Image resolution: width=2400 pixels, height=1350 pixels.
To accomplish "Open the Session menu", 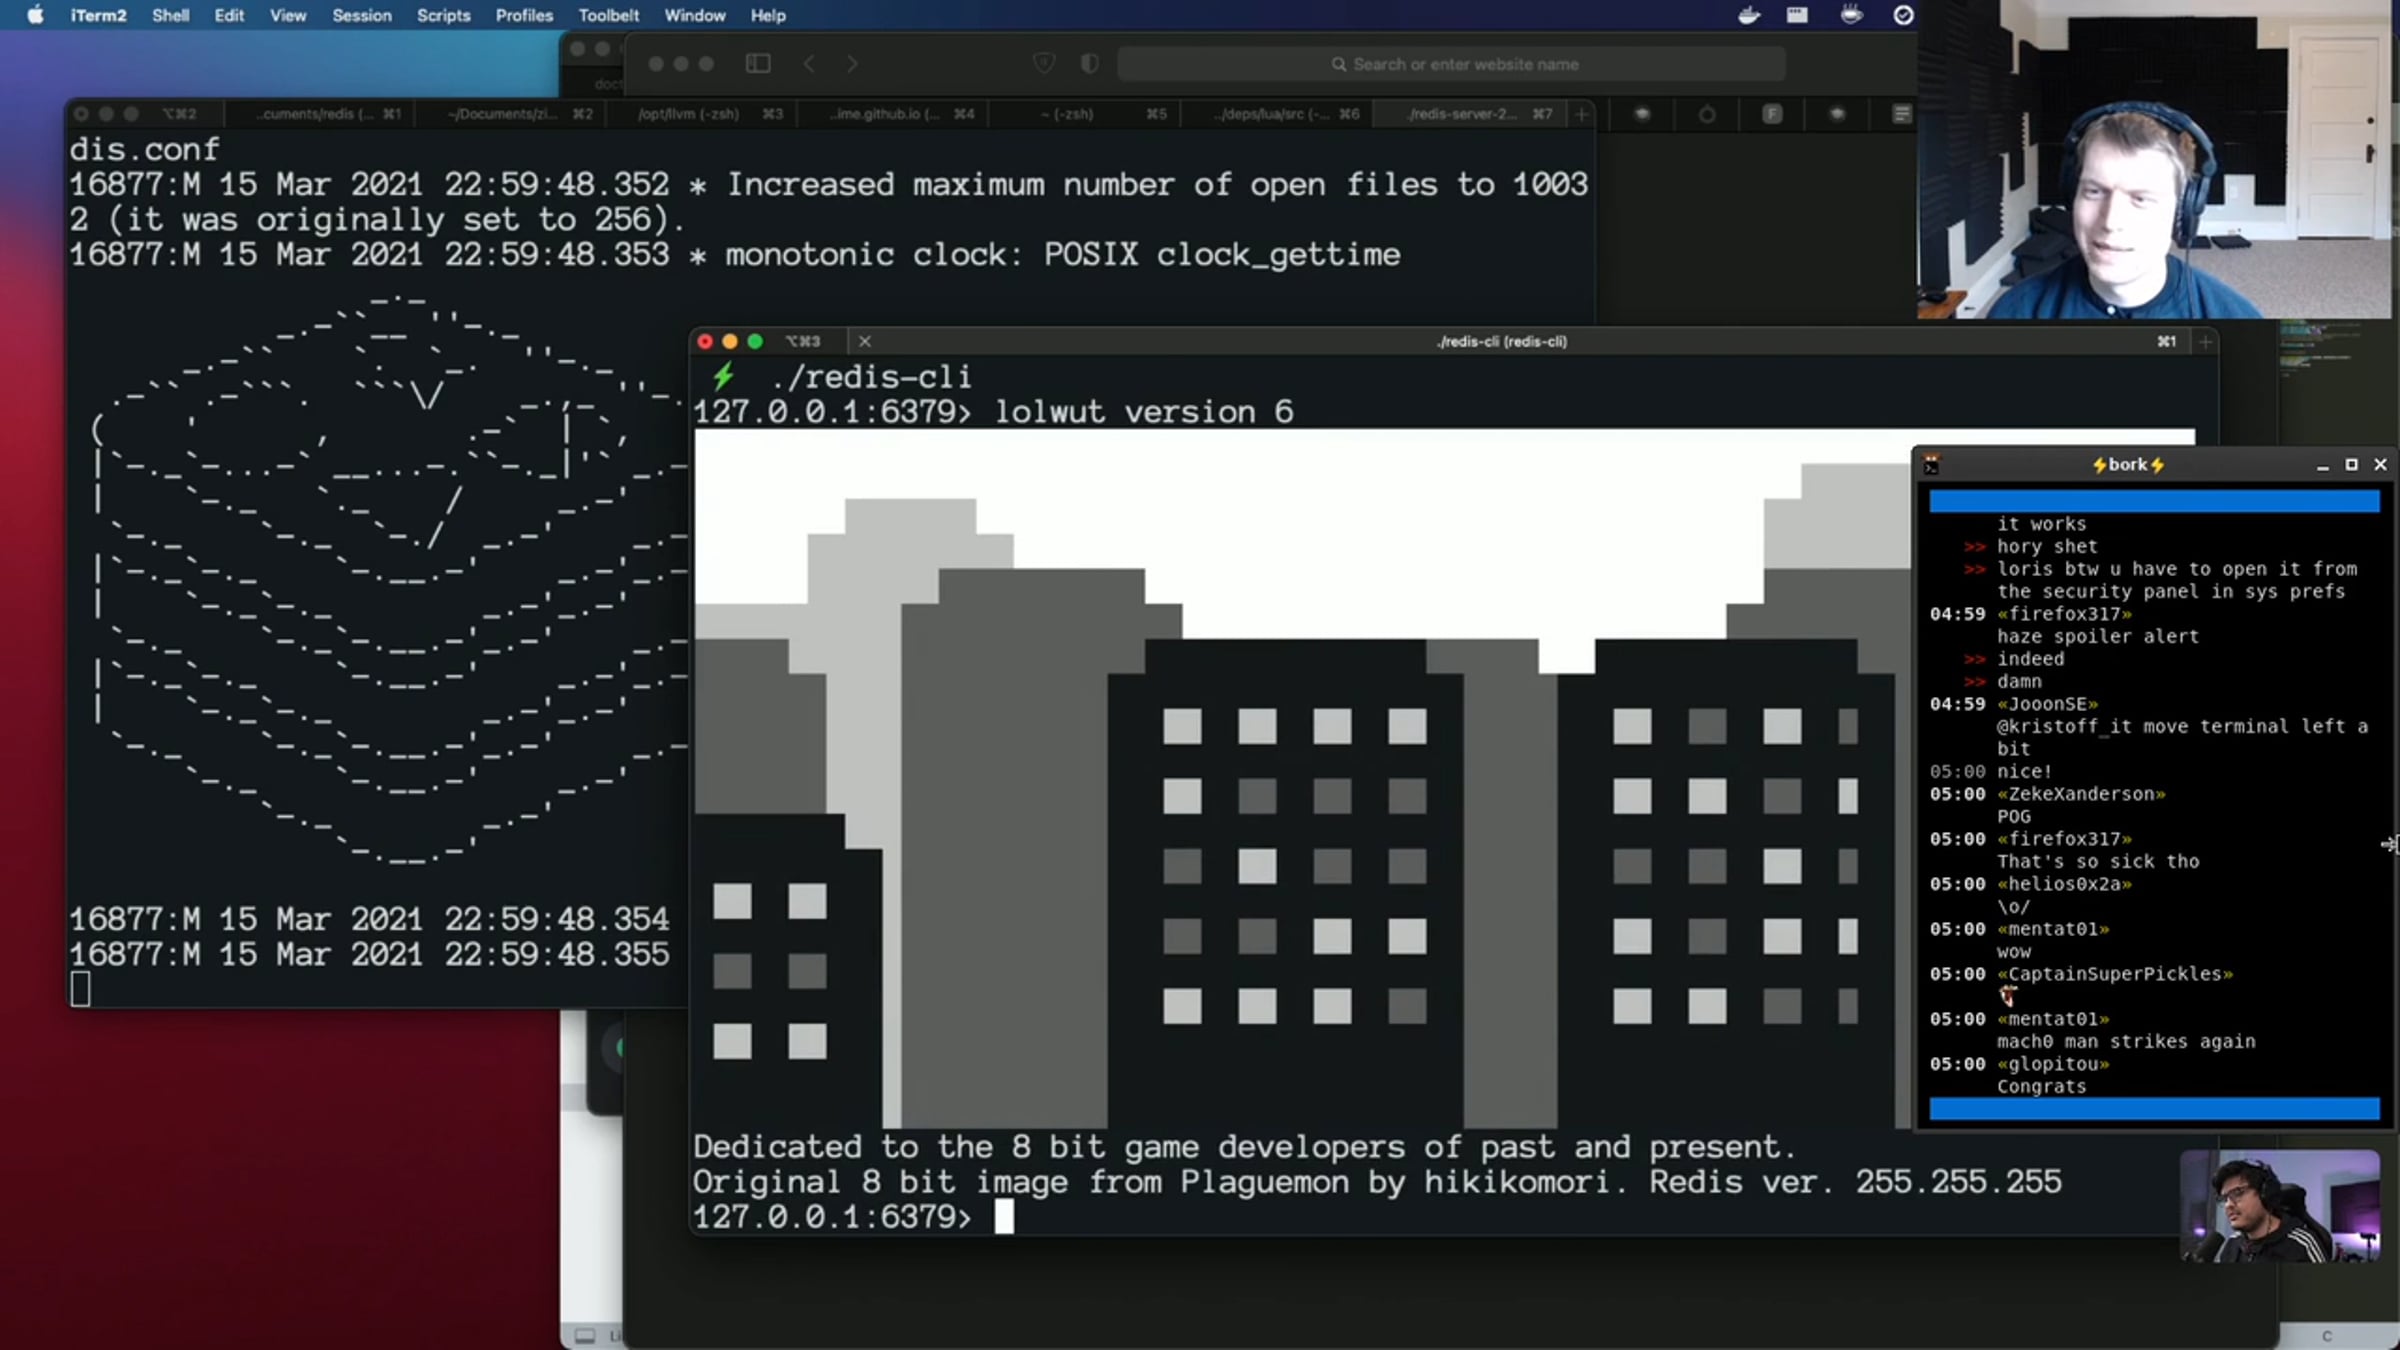I will coord(362,15).
